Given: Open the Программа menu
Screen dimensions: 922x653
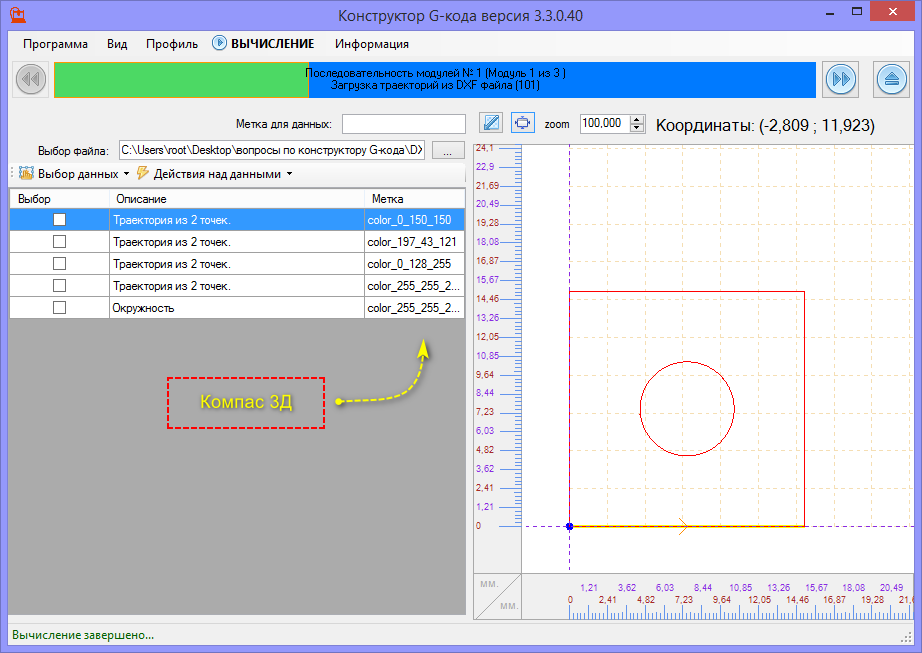Looking at the screenshot, I should coord(55,44).
